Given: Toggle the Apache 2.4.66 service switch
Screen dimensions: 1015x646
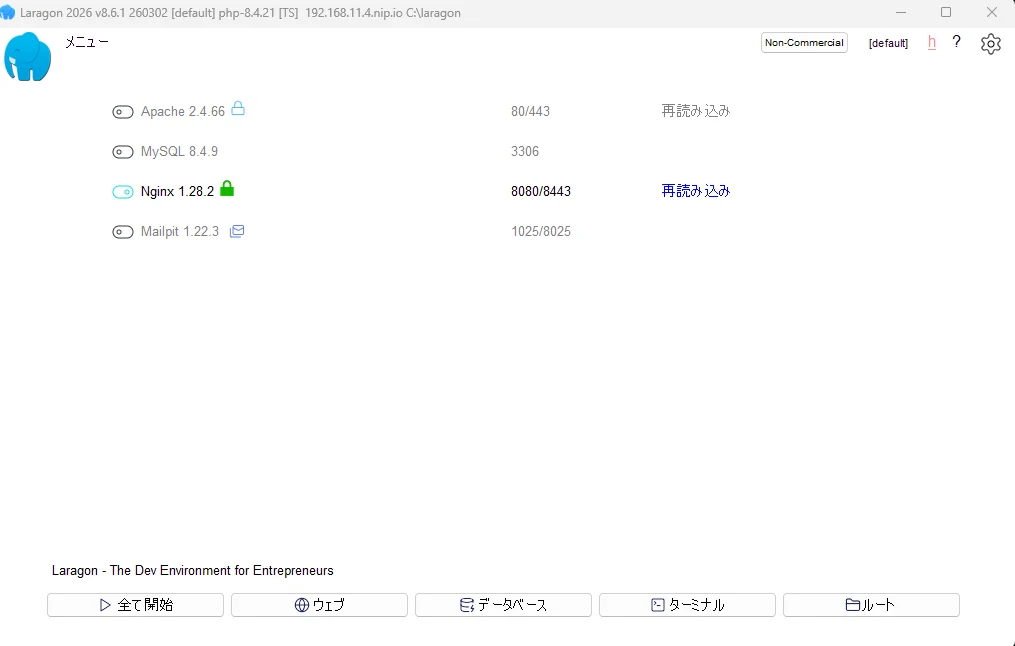Looking at the screenshot, I should tap(122, 112).
